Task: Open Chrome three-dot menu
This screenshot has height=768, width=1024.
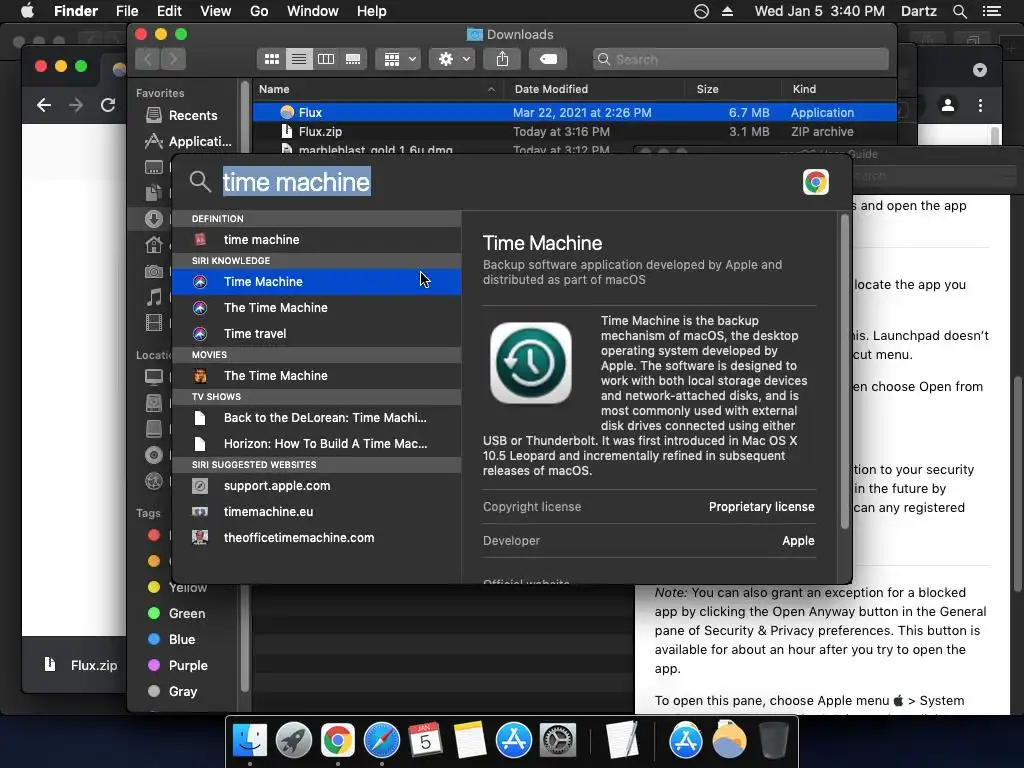Action: [980, 105]
